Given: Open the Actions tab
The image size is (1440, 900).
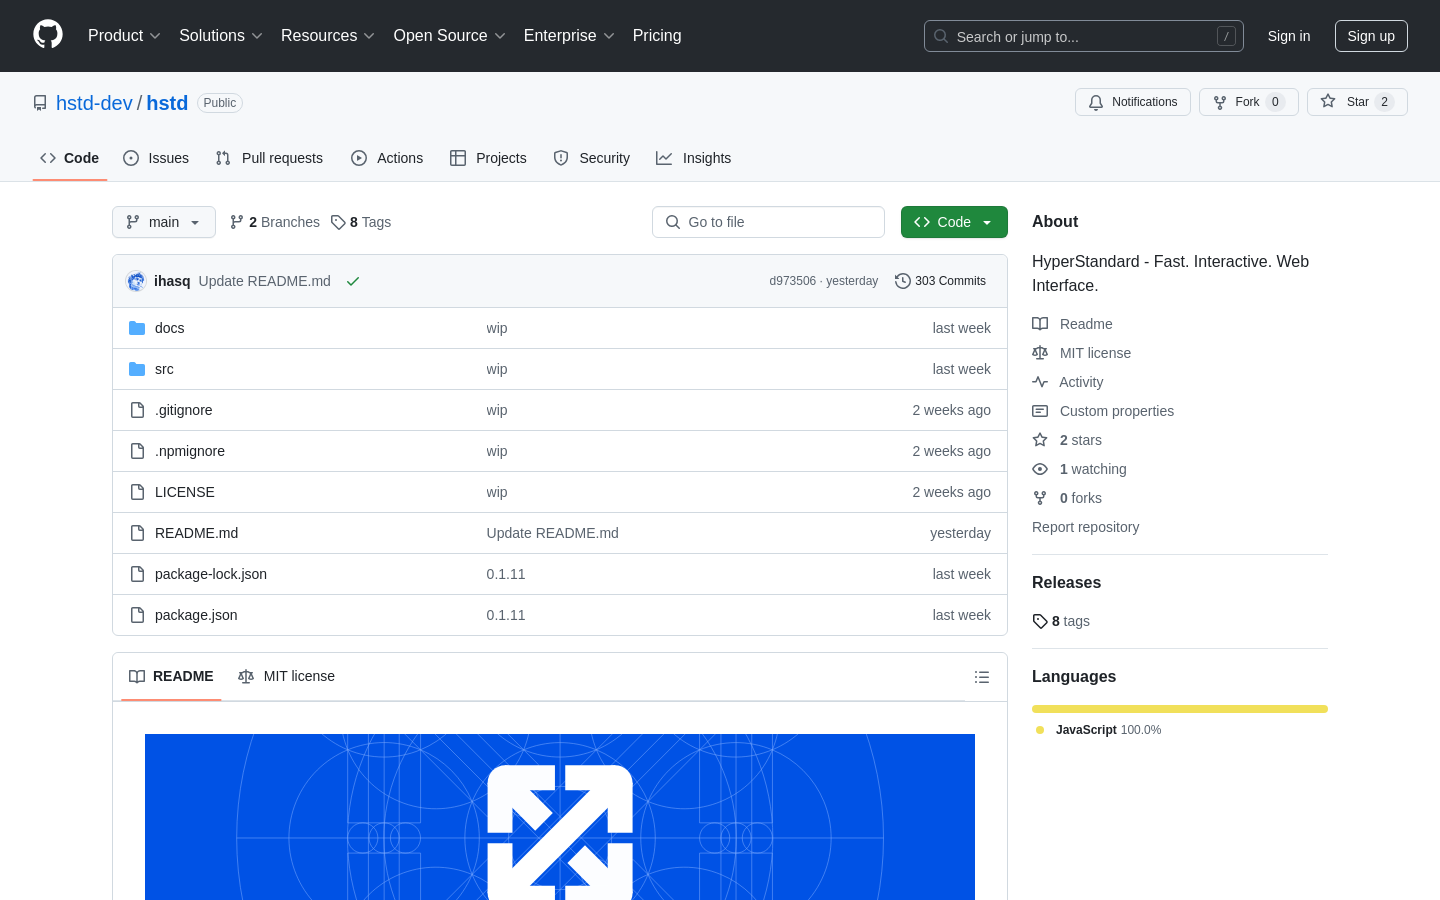Looking at the screenshot, I should pyautogui.click(x=387, y=158).
